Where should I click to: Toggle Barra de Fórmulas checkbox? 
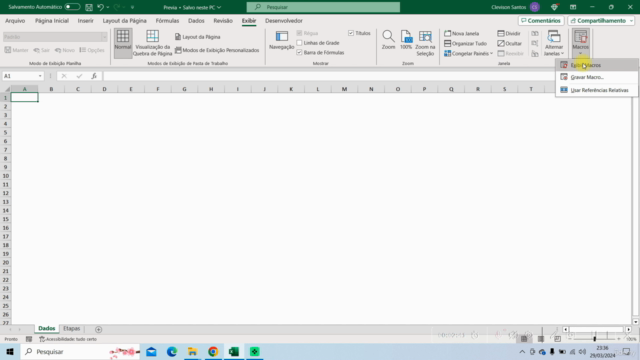point(299,53)
